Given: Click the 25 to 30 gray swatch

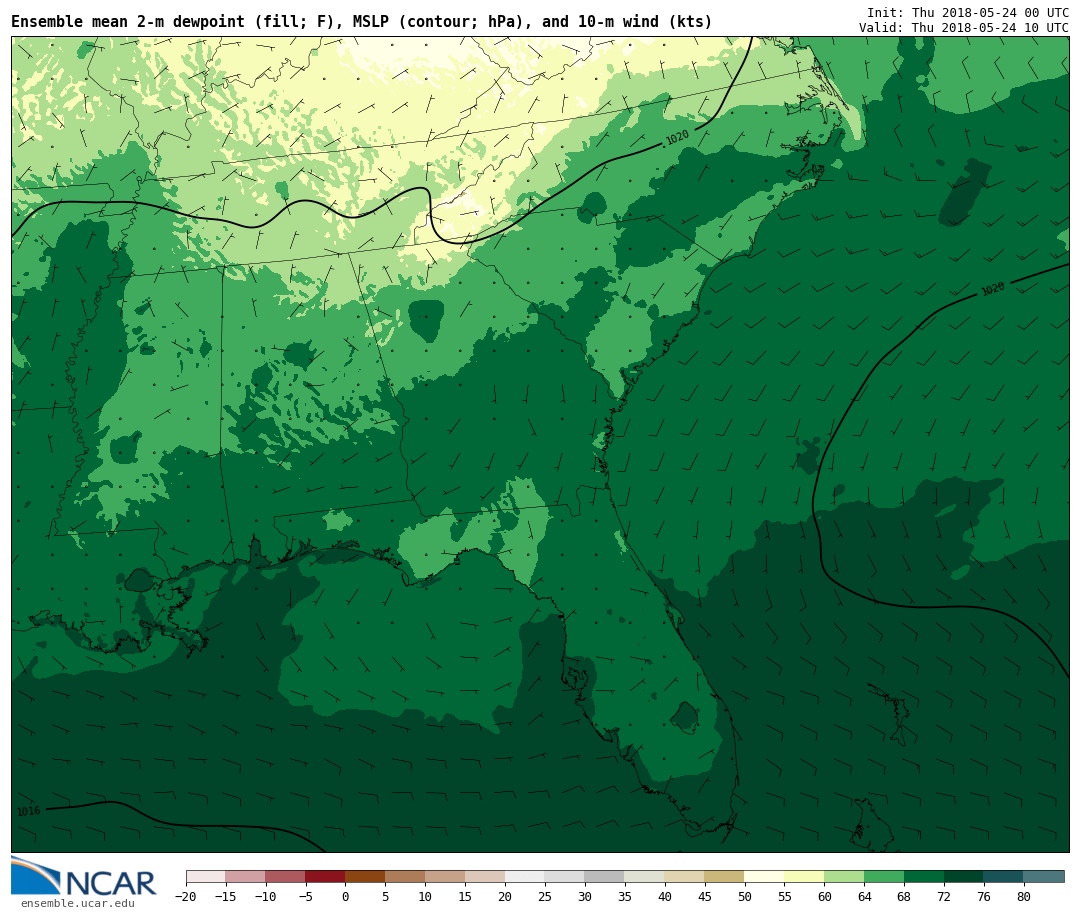Looking at the screenshot, I should (565, 876).
